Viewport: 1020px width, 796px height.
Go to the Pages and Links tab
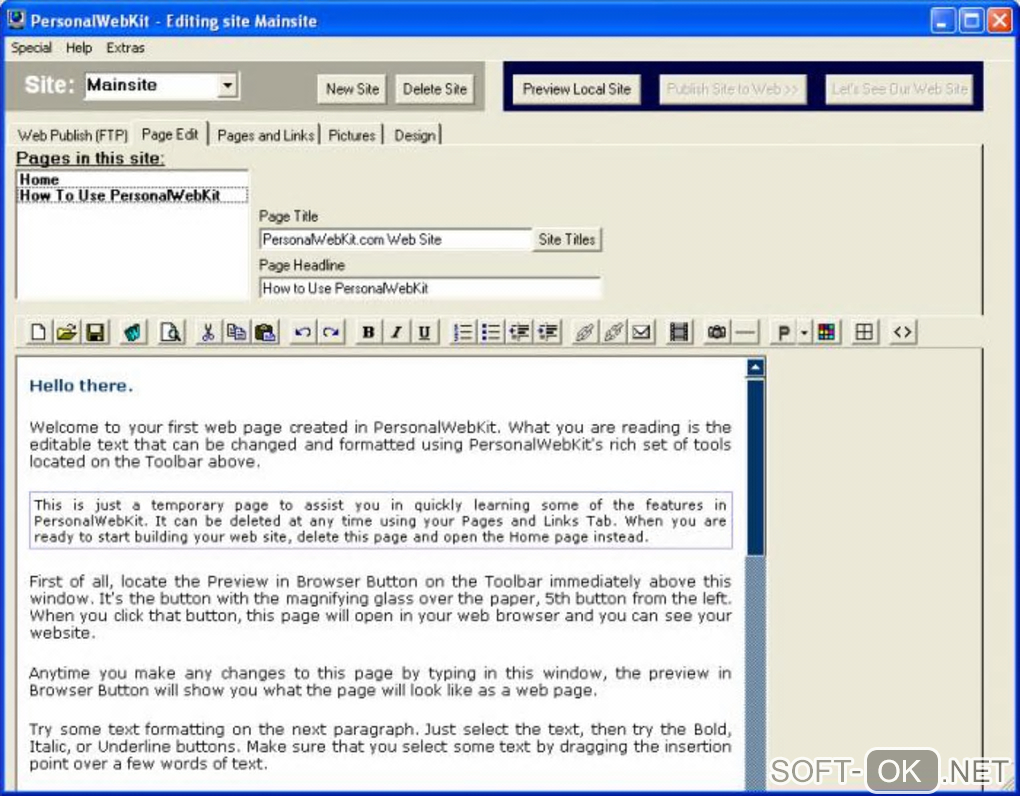coord(265,135)
